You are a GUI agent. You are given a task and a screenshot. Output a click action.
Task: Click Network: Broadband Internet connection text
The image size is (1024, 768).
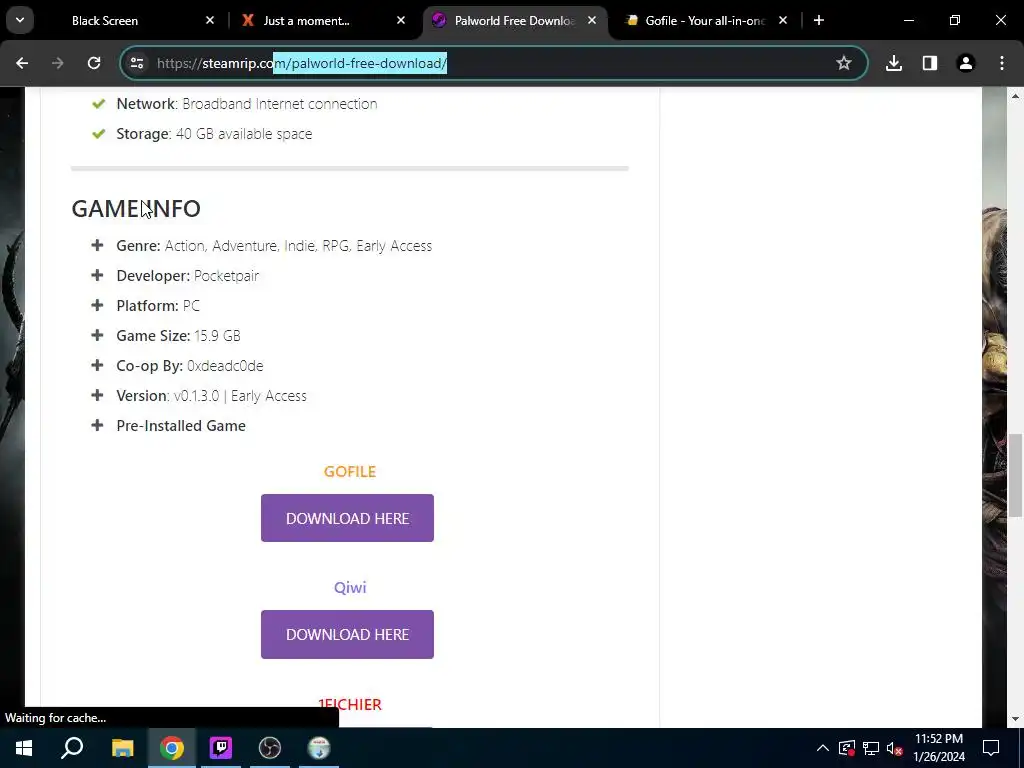(247, 104)
